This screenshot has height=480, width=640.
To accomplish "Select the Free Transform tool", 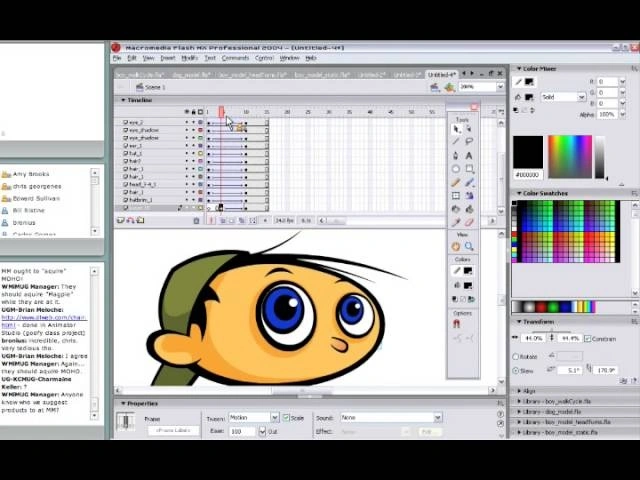I will coord(456,196).
